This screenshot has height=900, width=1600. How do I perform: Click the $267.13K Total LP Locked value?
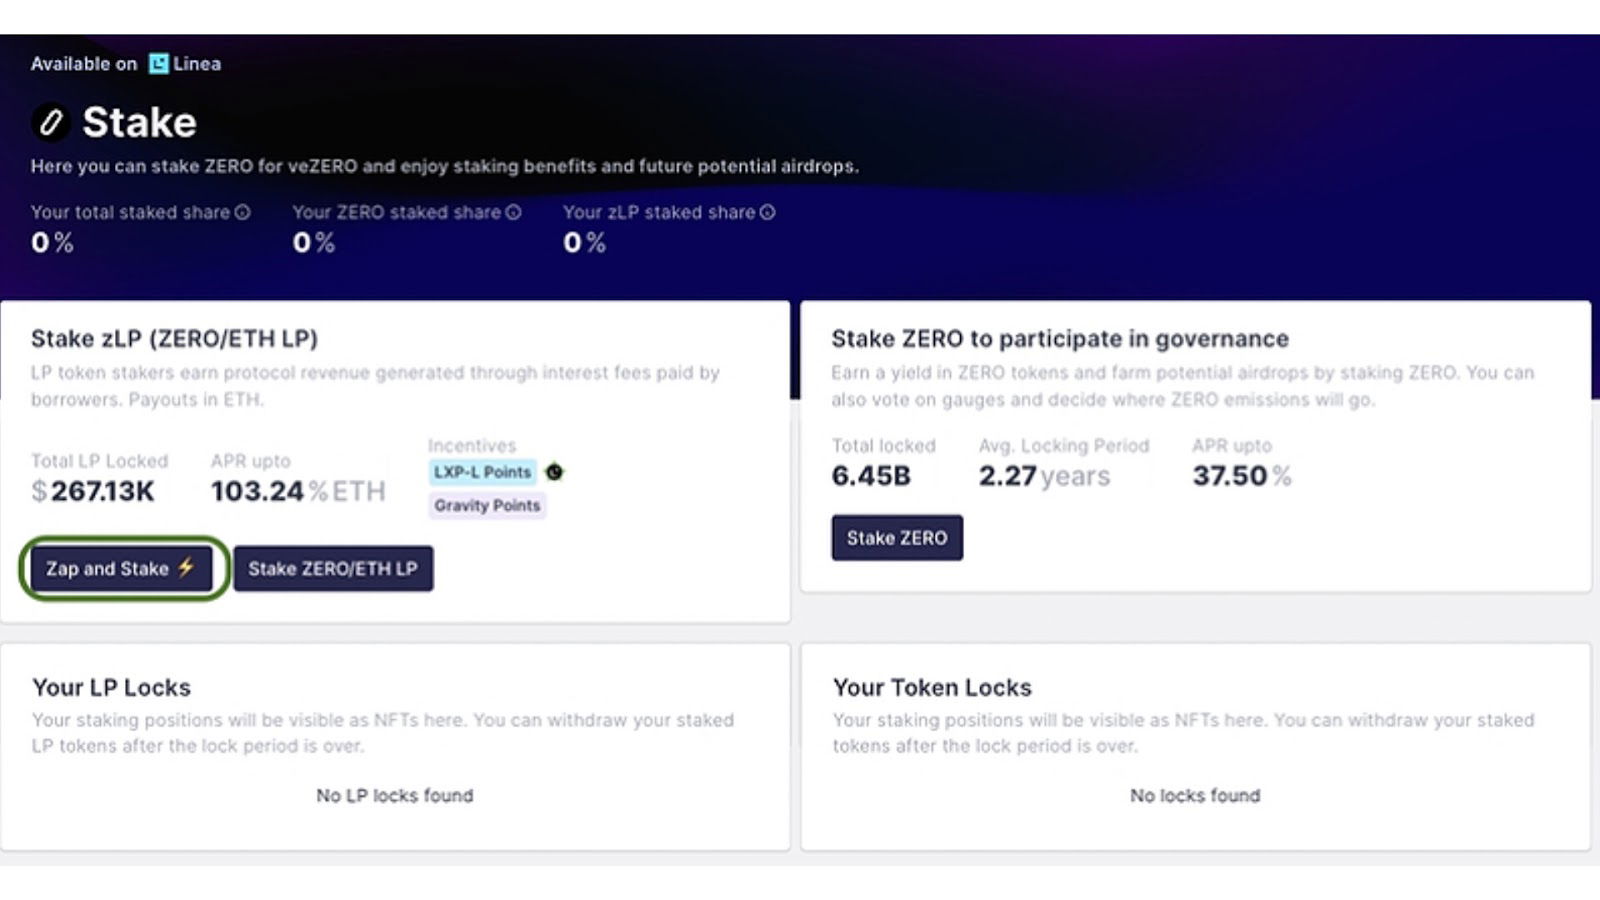93,491
